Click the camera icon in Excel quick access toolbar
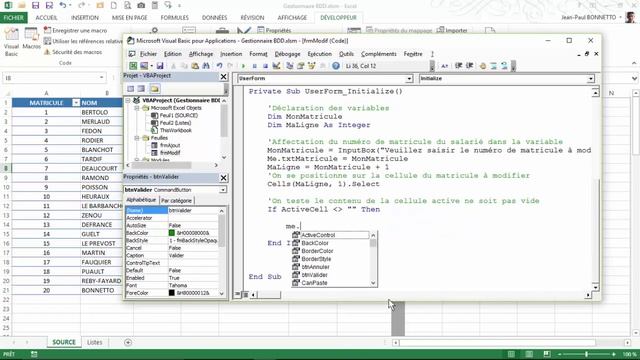The image size is (640, 360). pos(141,5)
